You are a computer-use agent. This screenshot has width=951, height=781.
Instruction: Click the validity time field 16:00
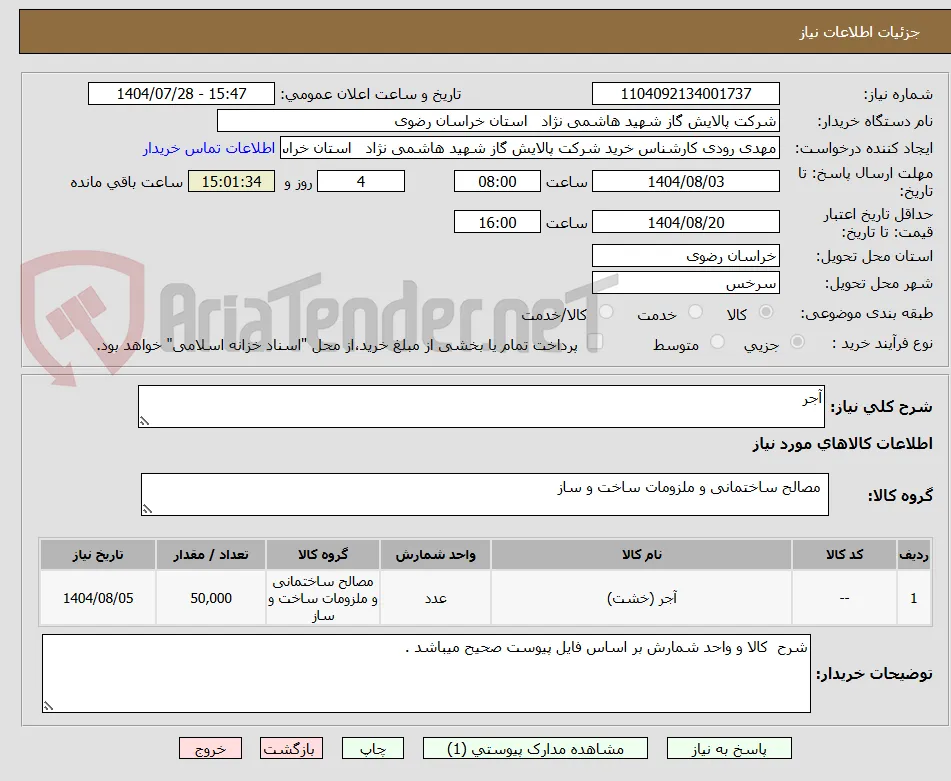[497, 222]
